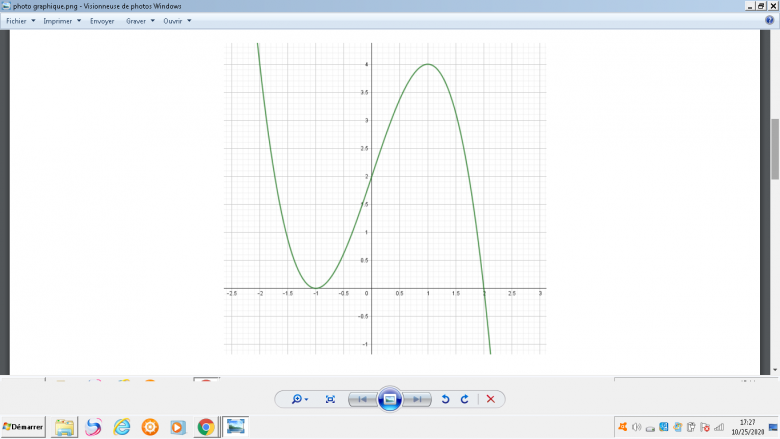Open the Graver dropdown menu

139,20
